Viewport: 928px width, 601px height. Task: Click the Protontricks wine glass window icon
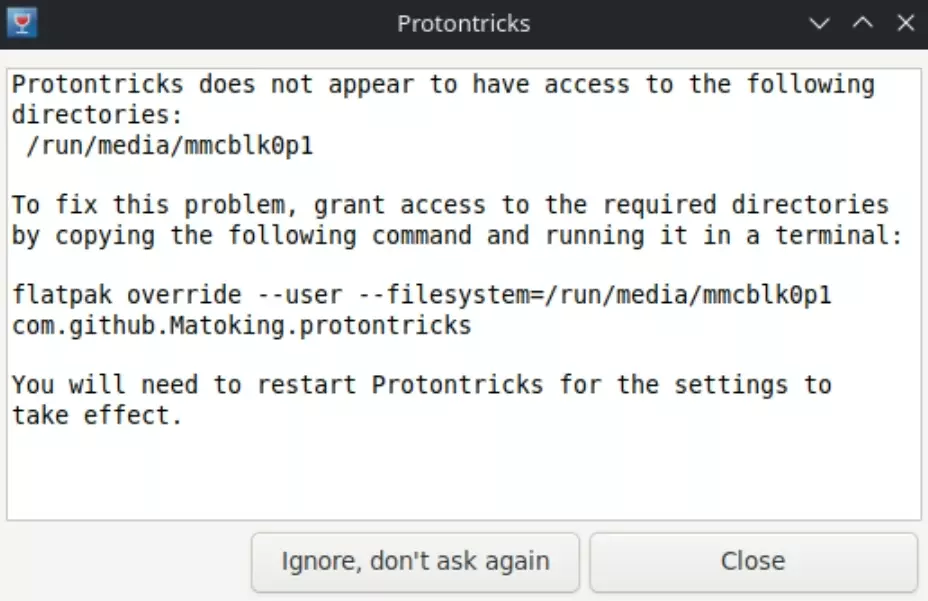click(x=21, y=22)
